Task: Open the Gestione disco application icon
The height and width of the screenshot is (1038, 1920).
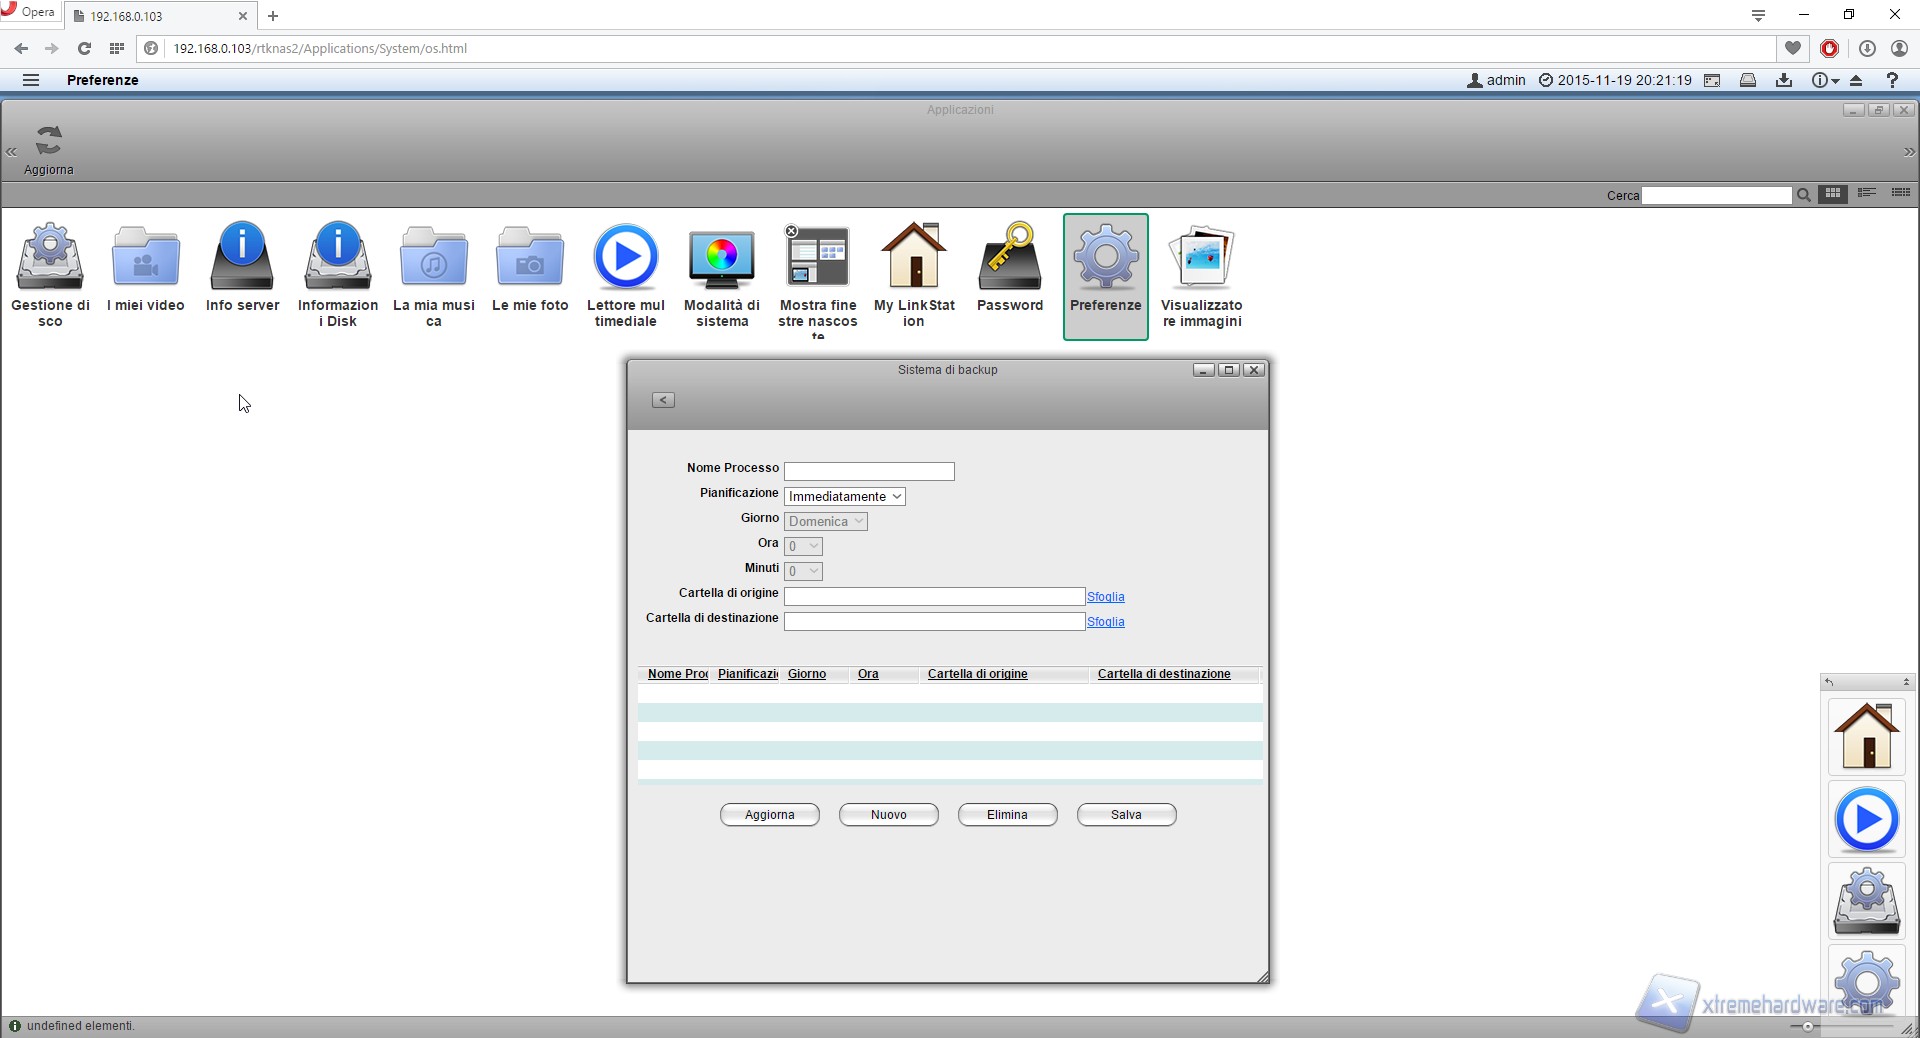Action: coord(50,258)
